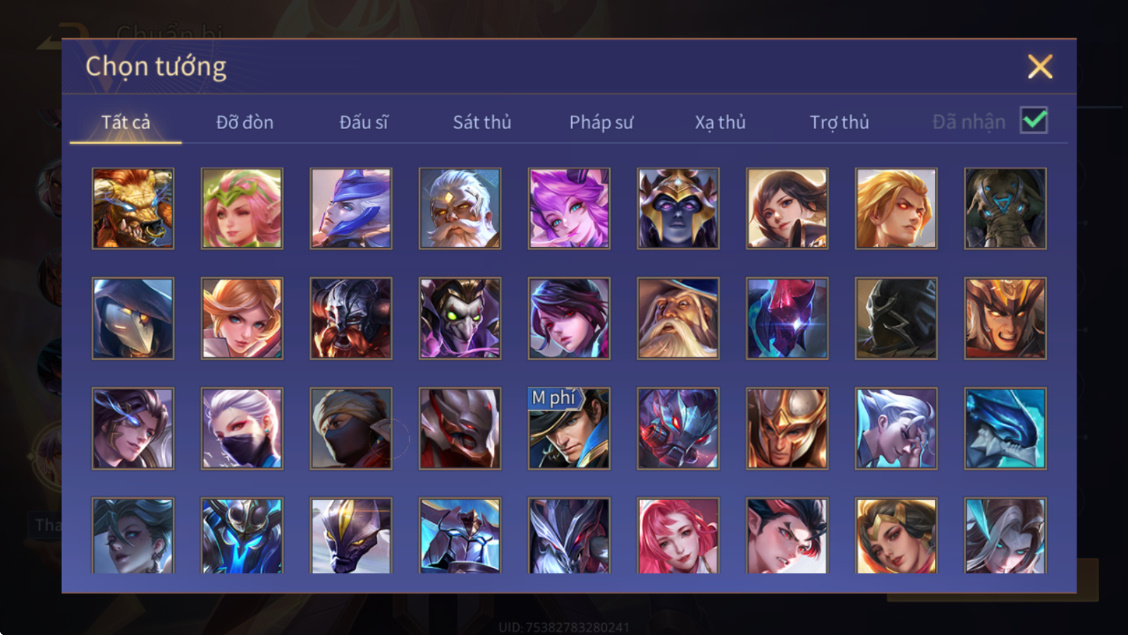The image size is (1128, 635).
Task: Open the Đấu sĩ tab
Action: point(363,122)
